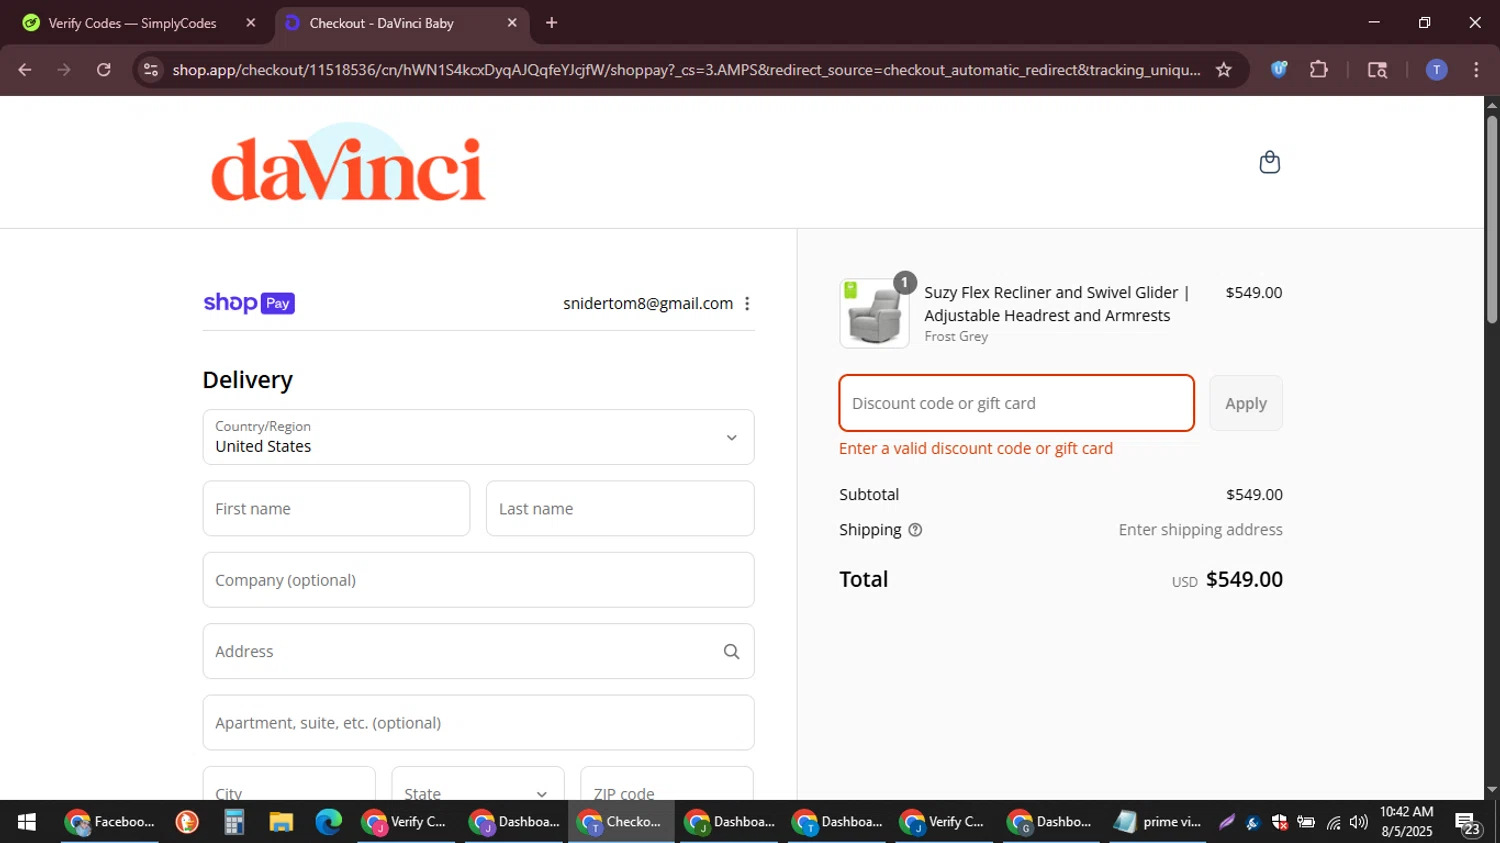Open the browser extensions puzzle icon
This screenshot has width=1500, height=843.
pyautogui.click(x=1319, y=70)
